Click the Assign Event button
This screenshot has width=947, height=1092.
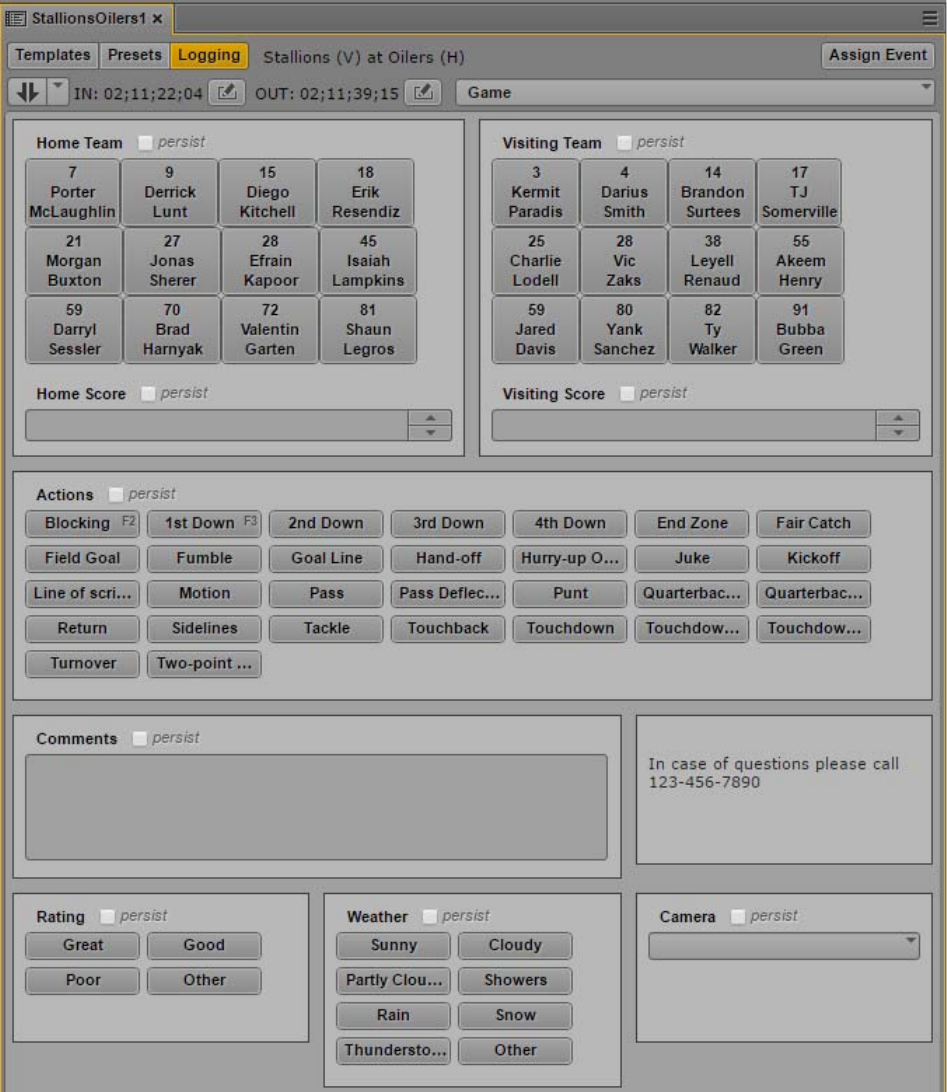[x=877, y=55]
